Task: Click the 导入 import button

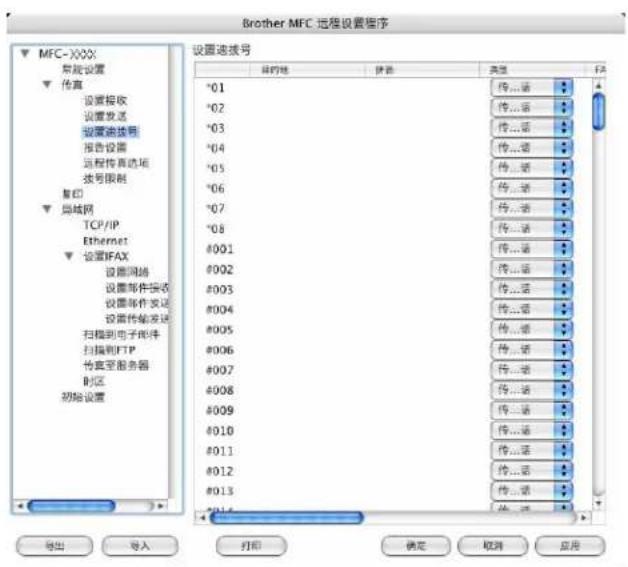Action: point(140,546)
